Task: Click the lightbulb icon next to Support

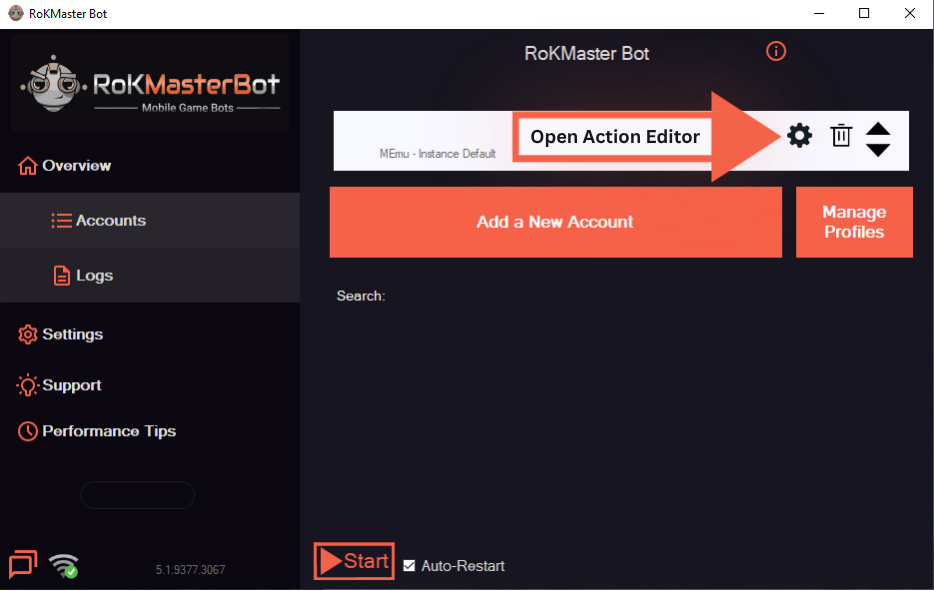Action: tap(27, 385)
